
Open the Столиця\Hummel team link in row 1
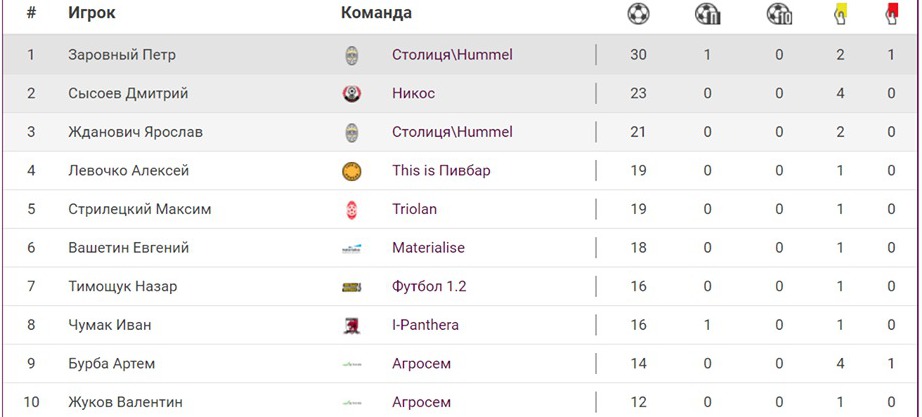pyautogui.click(x=452, y=55)
